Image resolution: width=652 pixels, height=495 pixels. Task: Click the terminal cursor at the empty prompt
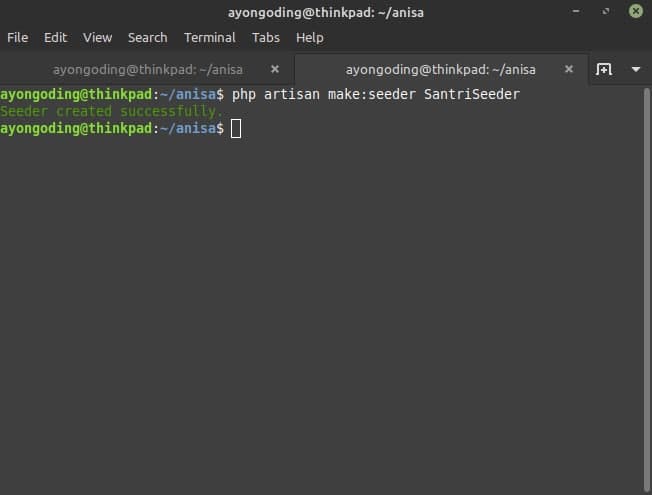236,129
